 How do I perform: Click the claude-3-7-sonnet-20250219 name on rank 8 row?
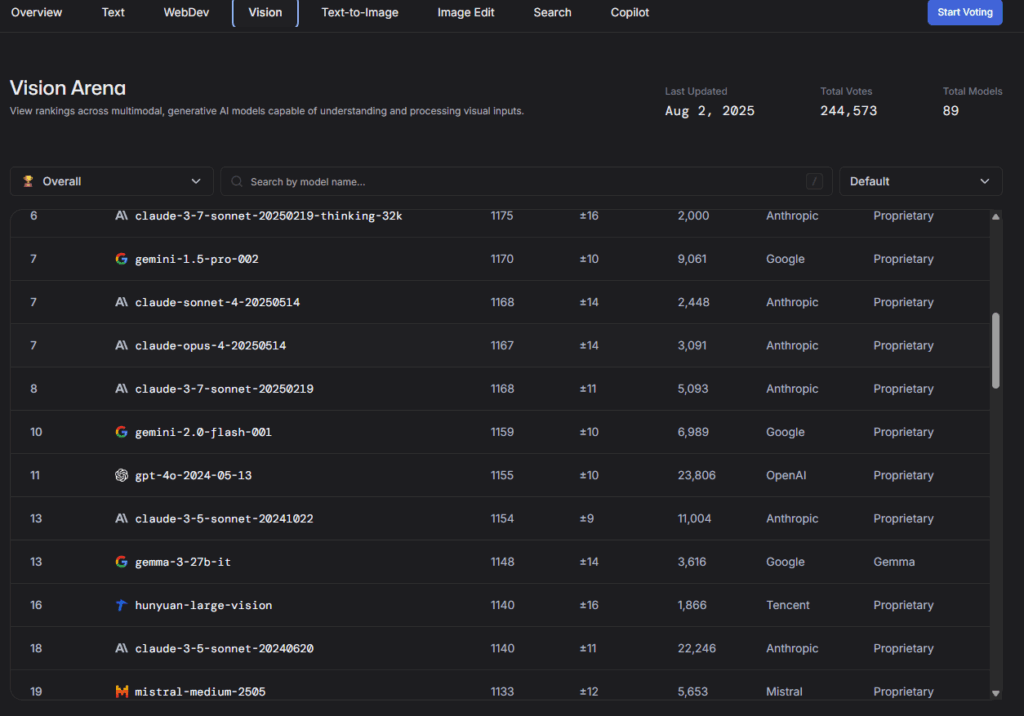pyautogui.click(x=224, y=389)
